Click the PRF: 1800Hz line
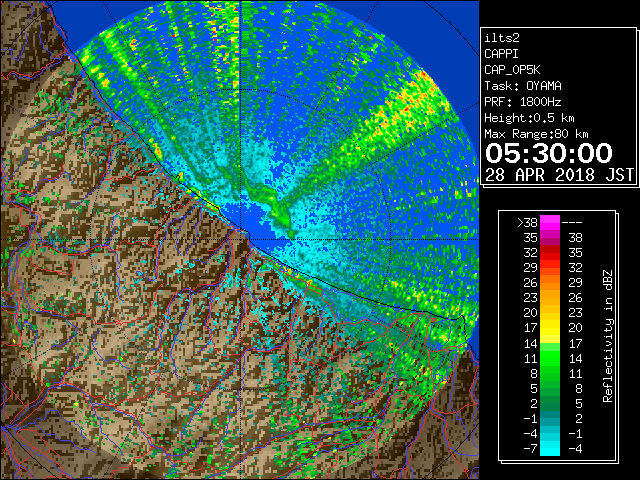The image size is (640, 480). [523, 102]
